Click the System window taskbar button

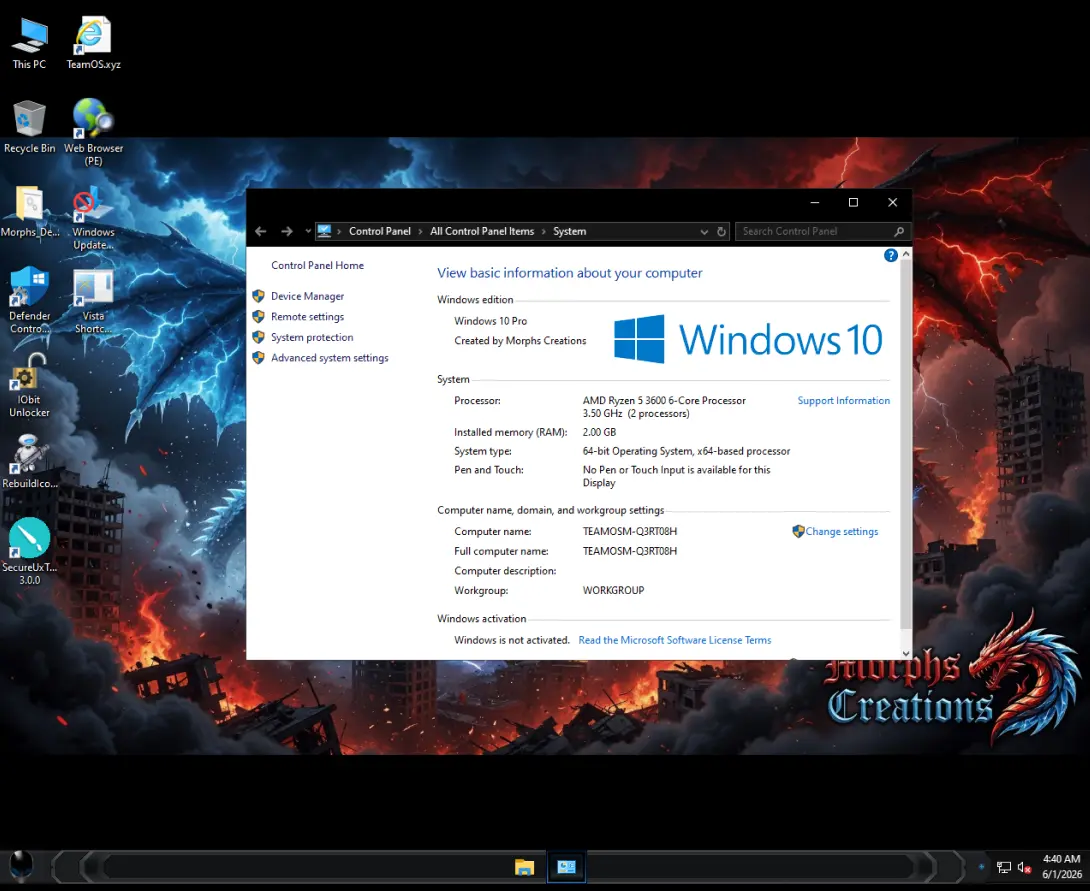pyautogui.click(x=567, y=867)
